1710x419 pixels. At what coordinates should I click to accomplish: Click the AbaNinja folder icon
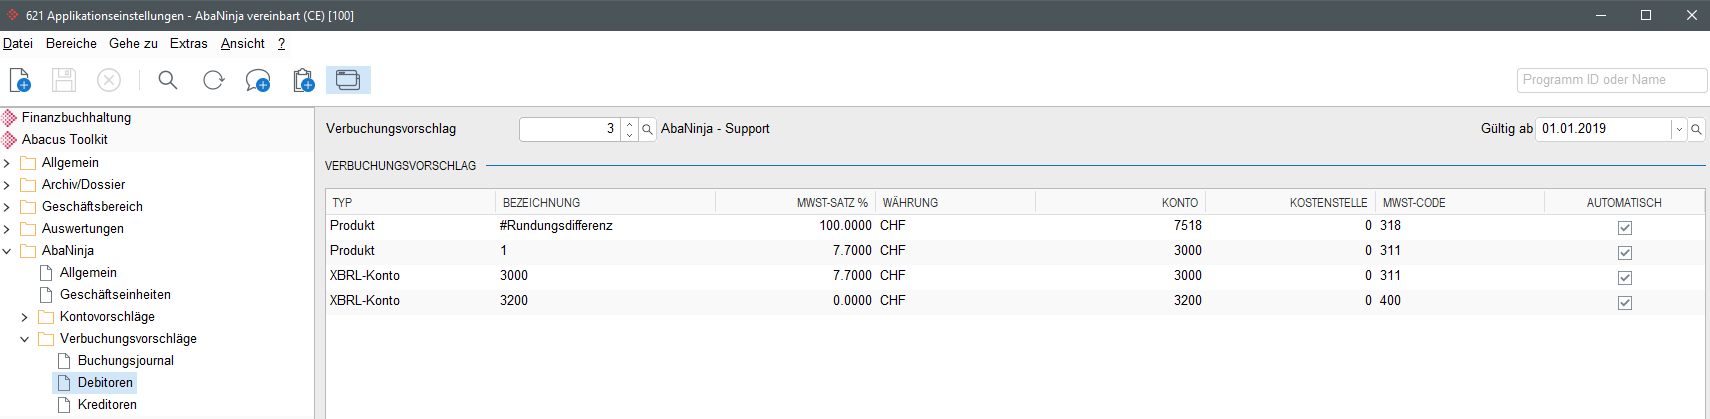click(x=28, y=251)
